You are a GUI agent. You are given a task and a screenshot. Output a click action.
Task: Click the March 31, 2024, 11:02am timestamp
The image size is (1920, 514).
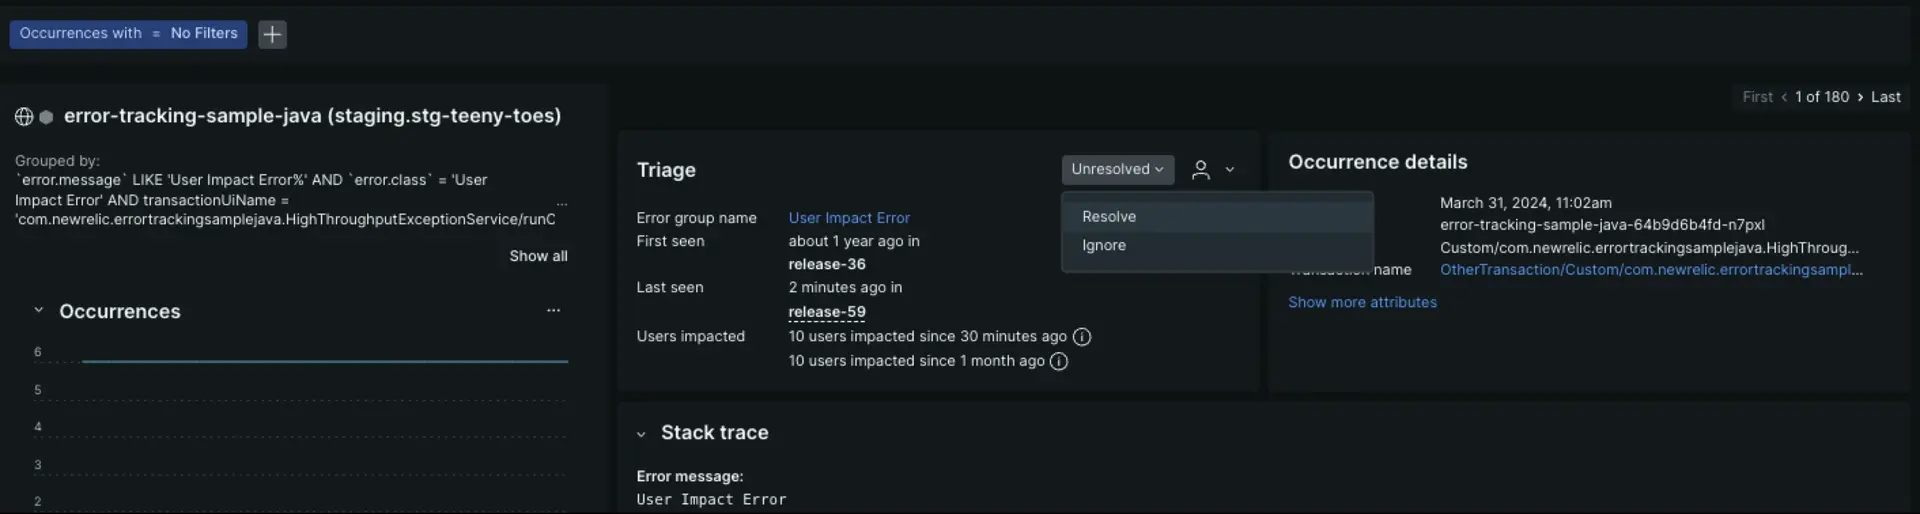tap(1526, 203)
